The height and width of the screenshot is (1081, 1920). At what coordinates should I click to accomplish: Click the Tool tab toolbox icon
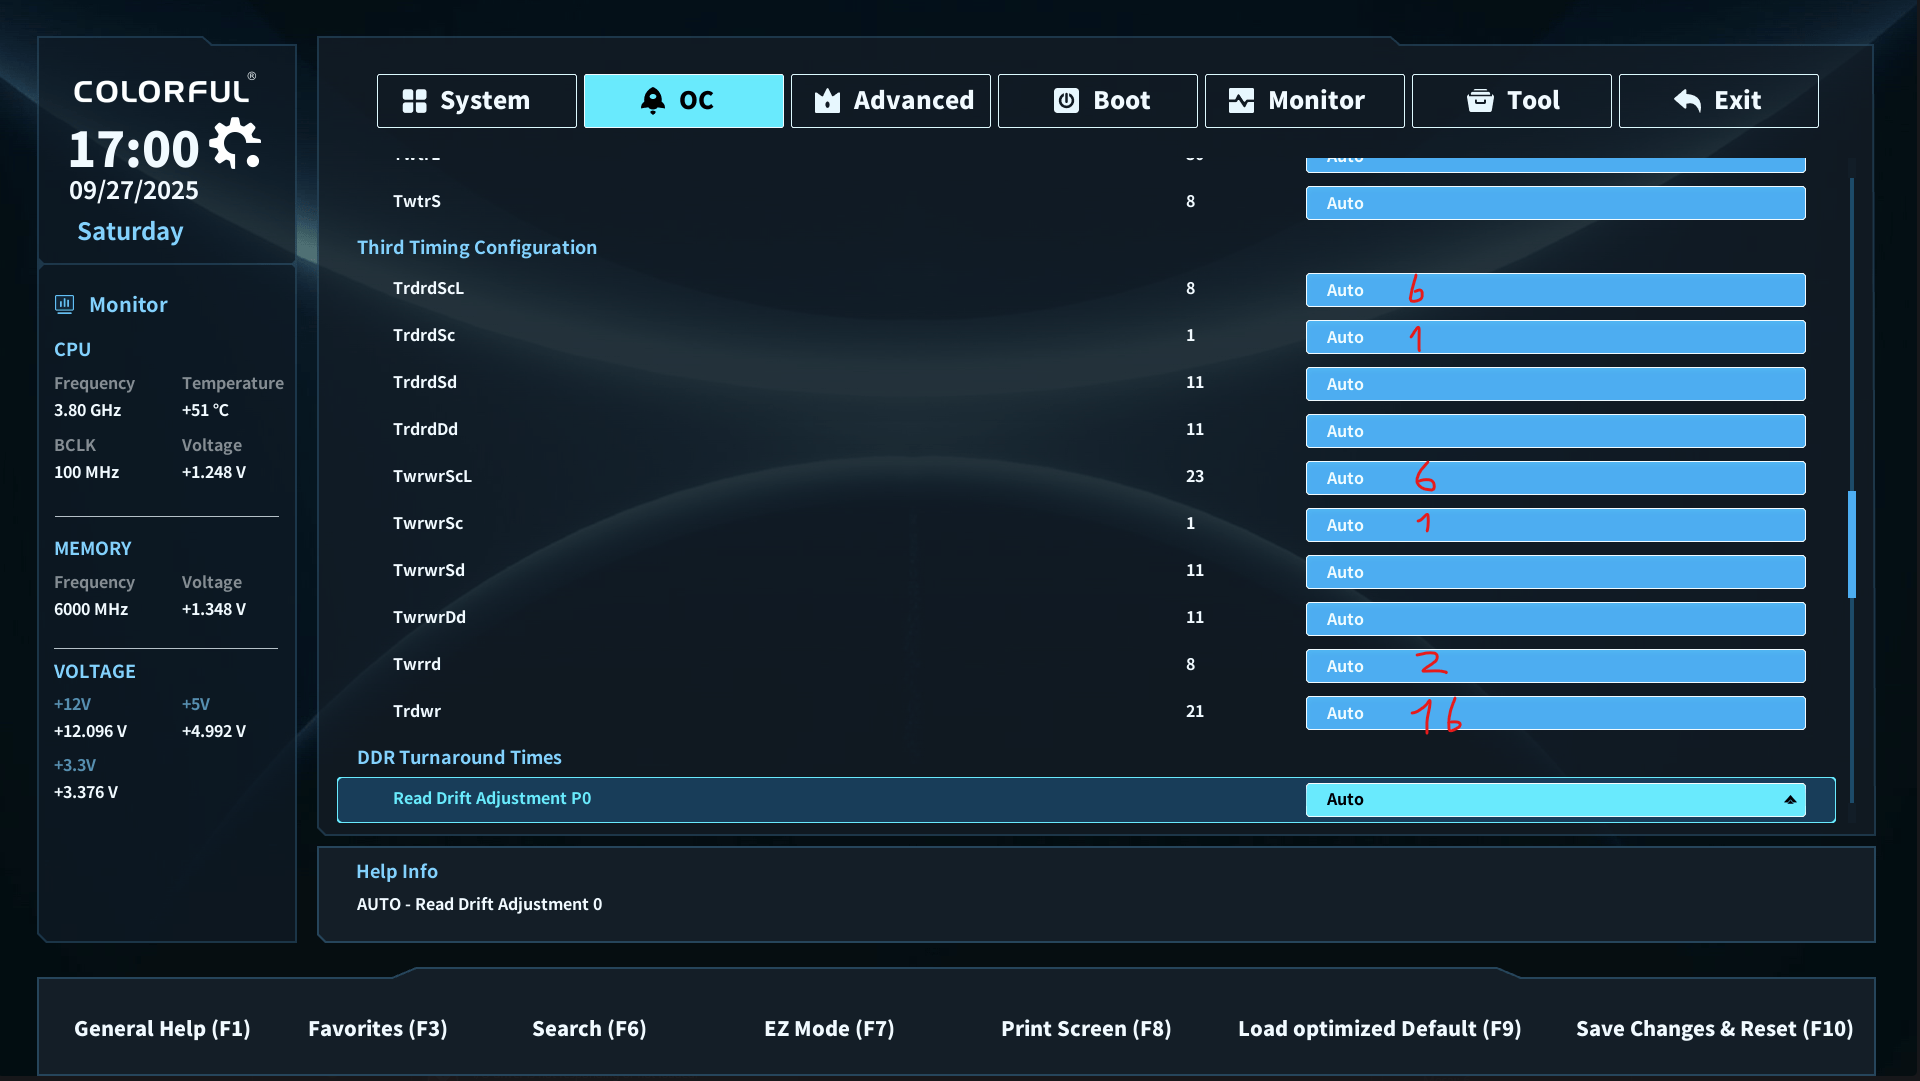pos(1480,101)
